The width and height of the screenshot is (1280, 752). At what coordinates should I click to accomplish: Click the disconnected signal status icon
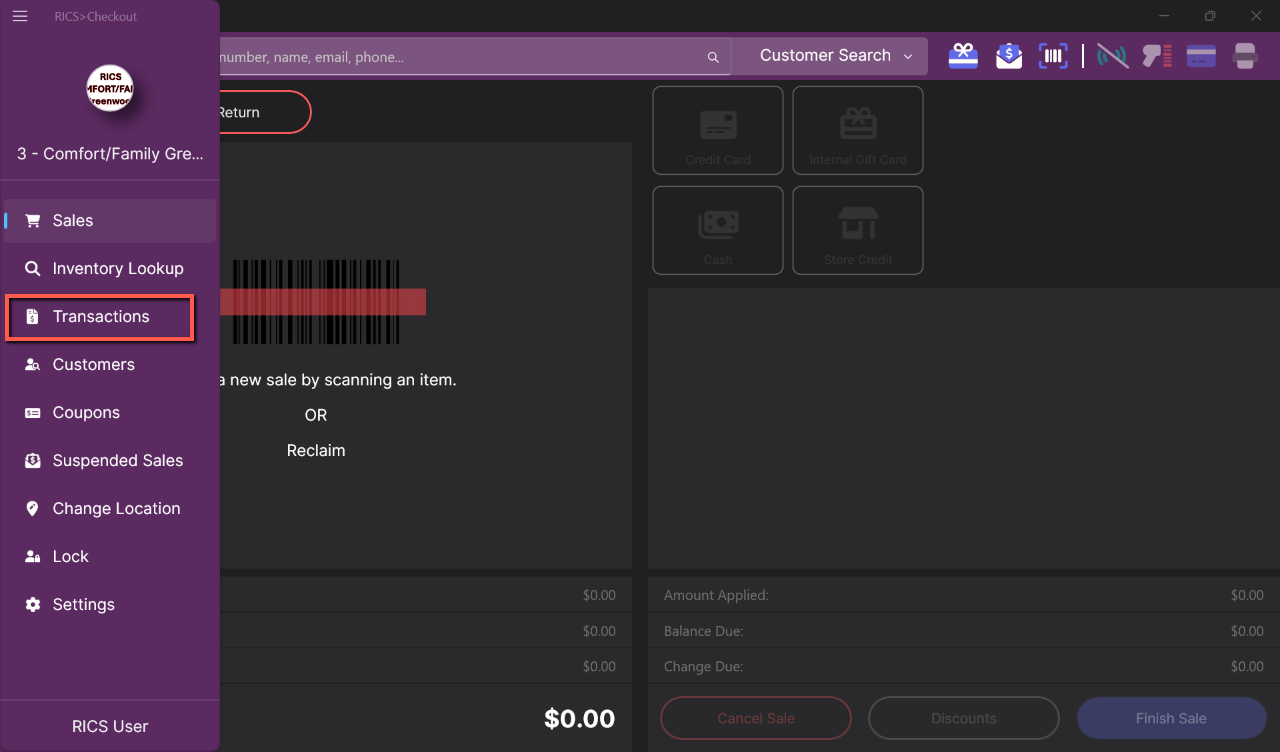[x=1112, y=56]
